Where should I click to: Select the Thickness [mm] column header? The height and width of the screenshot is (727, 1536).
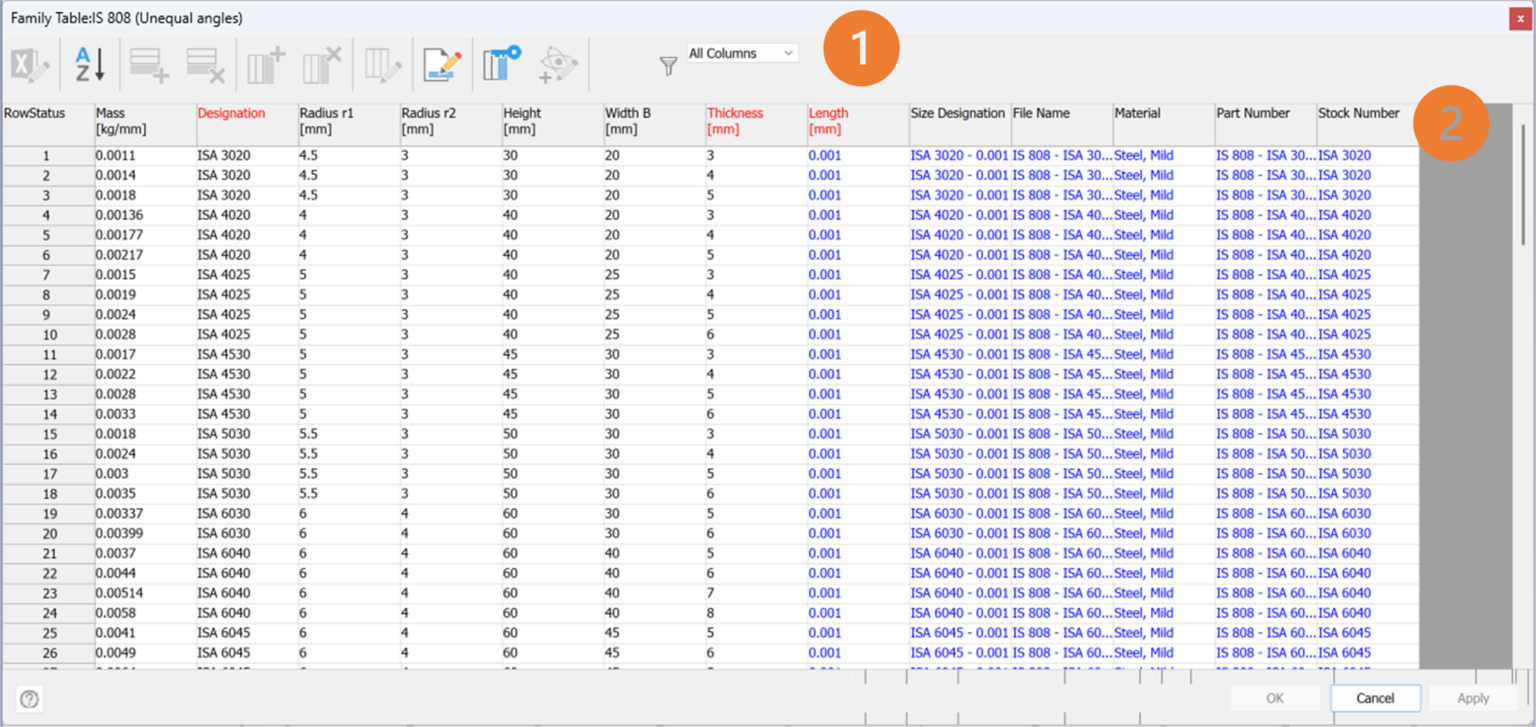[756, 123]
